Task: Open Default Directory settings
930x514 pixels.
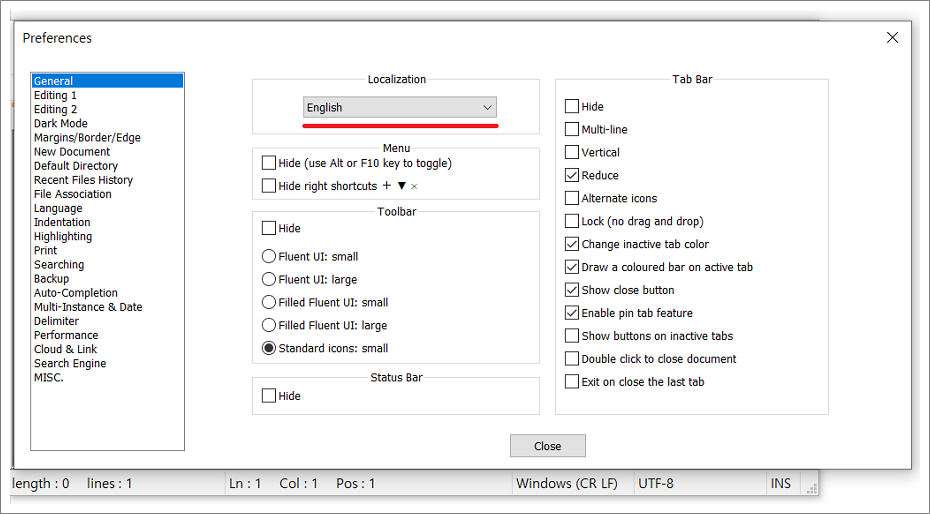Action: pos(107,166)
